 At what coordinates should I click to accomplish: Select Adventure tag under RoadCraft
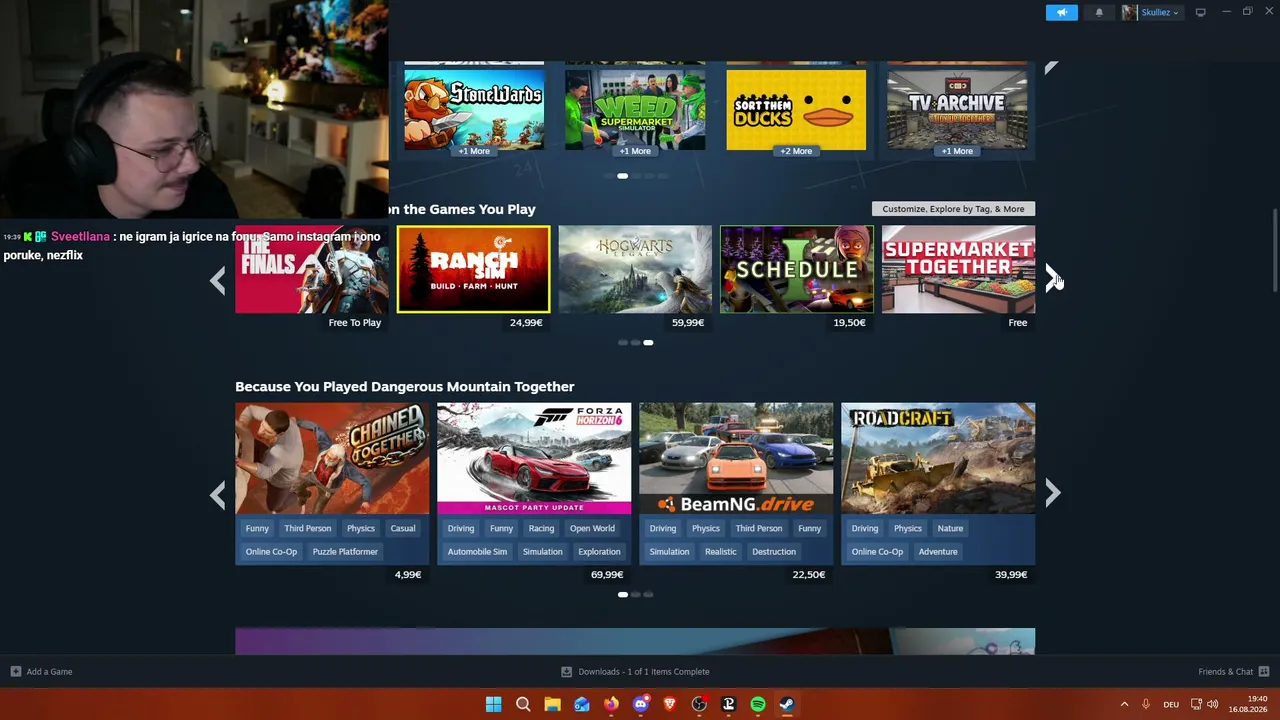(x=938, y=552)
